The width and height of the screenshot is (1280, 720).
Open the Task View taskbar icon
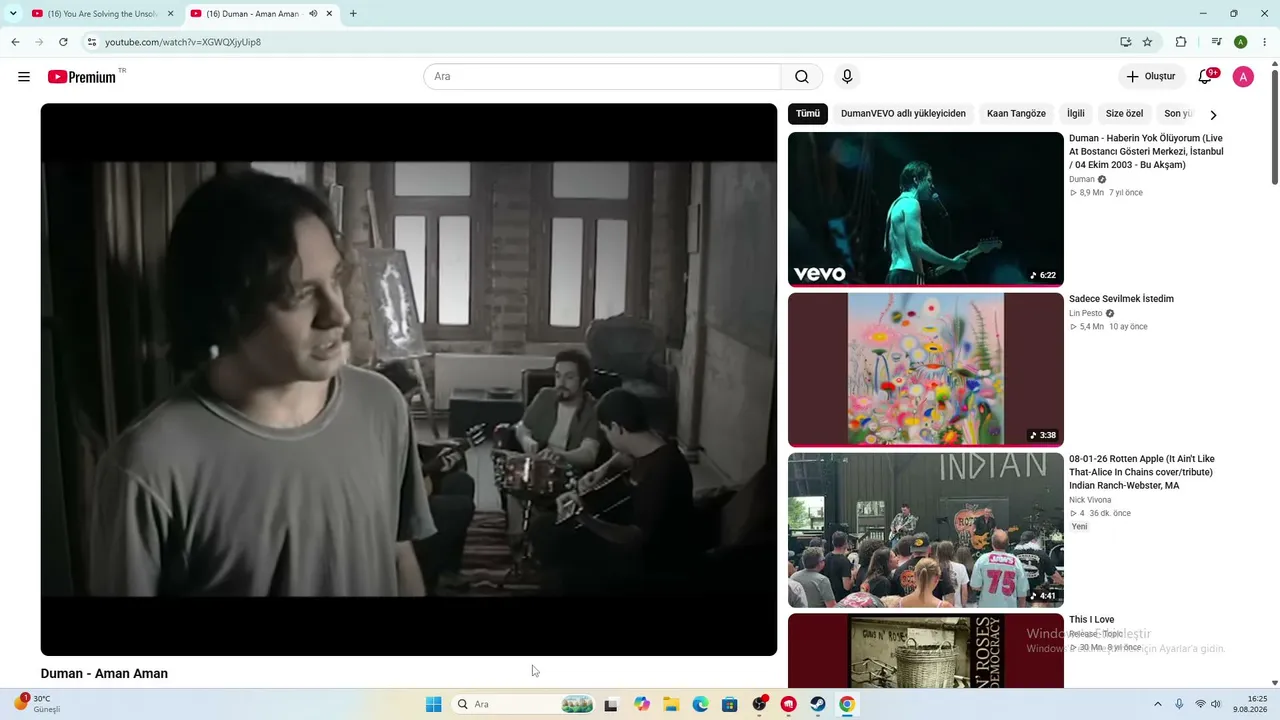(611, 704)
